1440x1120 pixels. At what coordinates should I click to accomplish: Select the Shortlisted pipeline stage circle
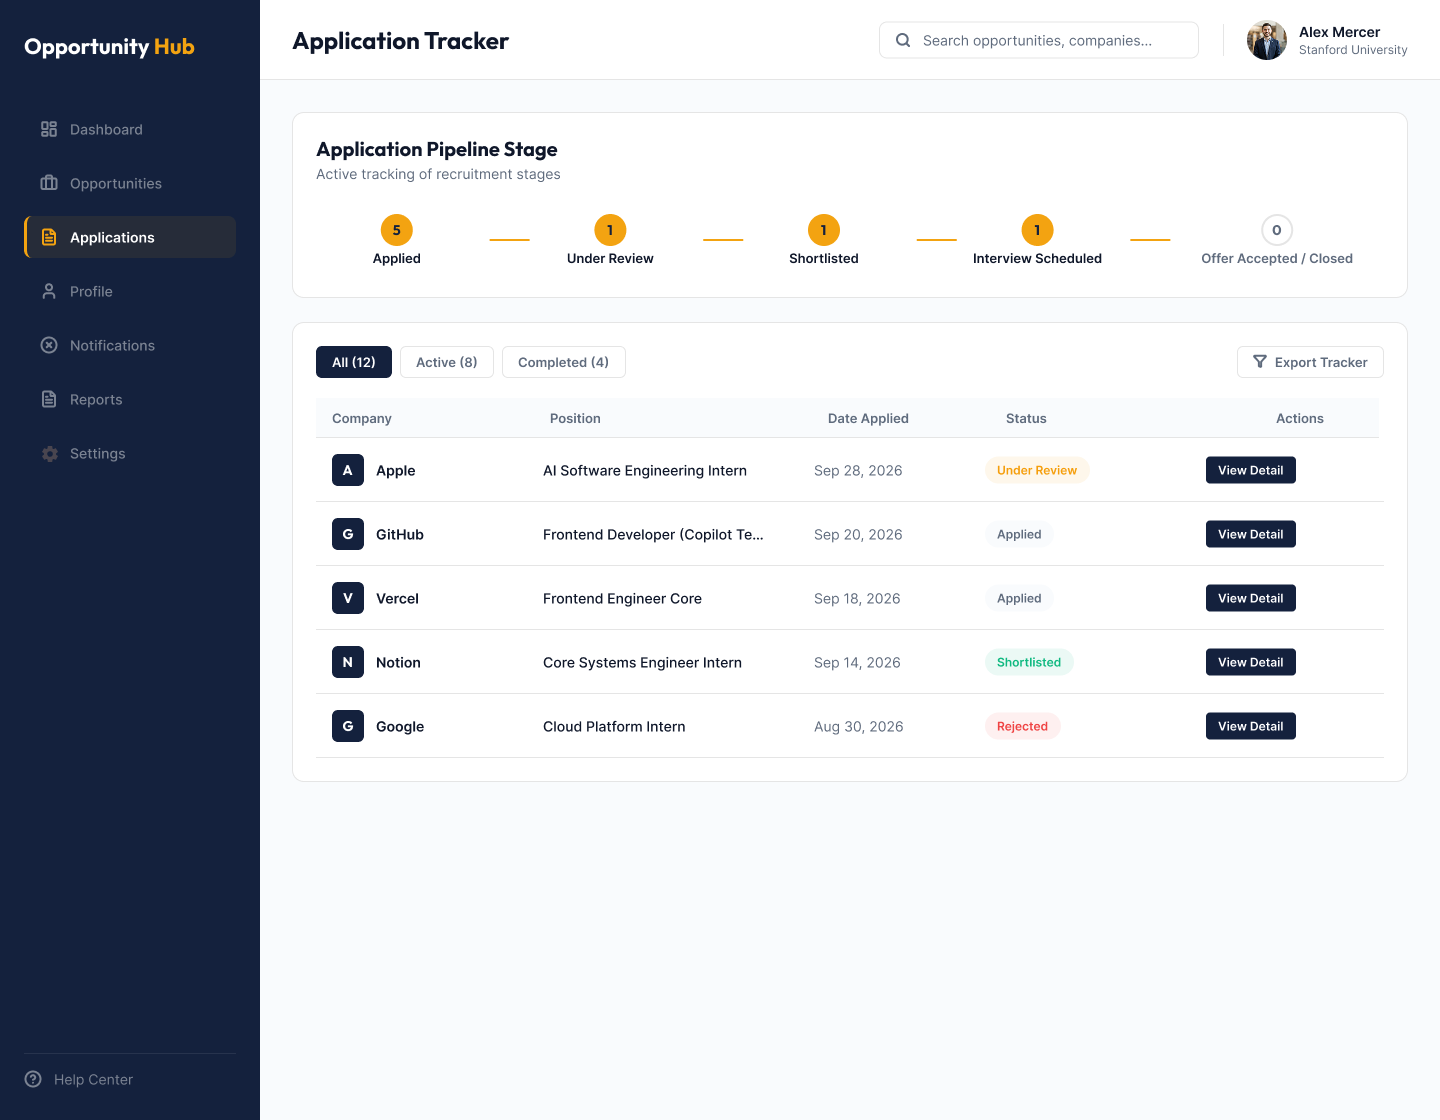[824, 230]
